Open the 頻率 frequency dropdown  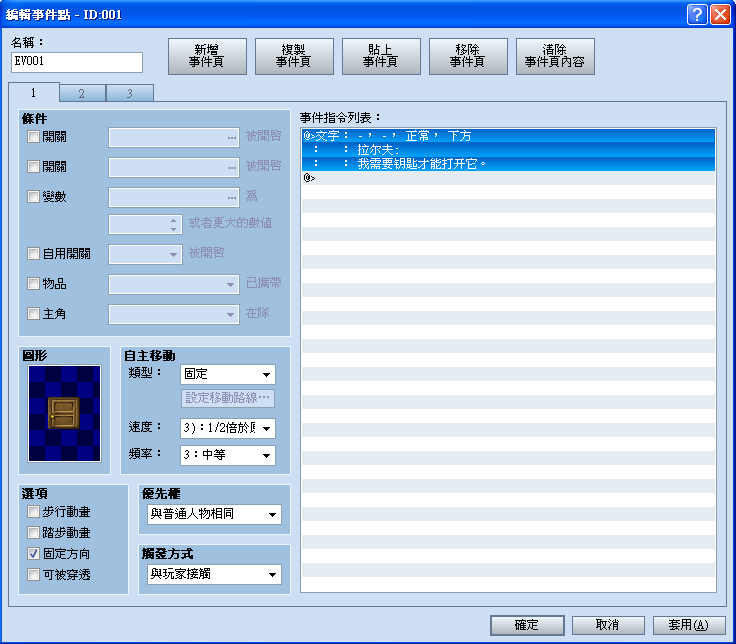(228, 455)
